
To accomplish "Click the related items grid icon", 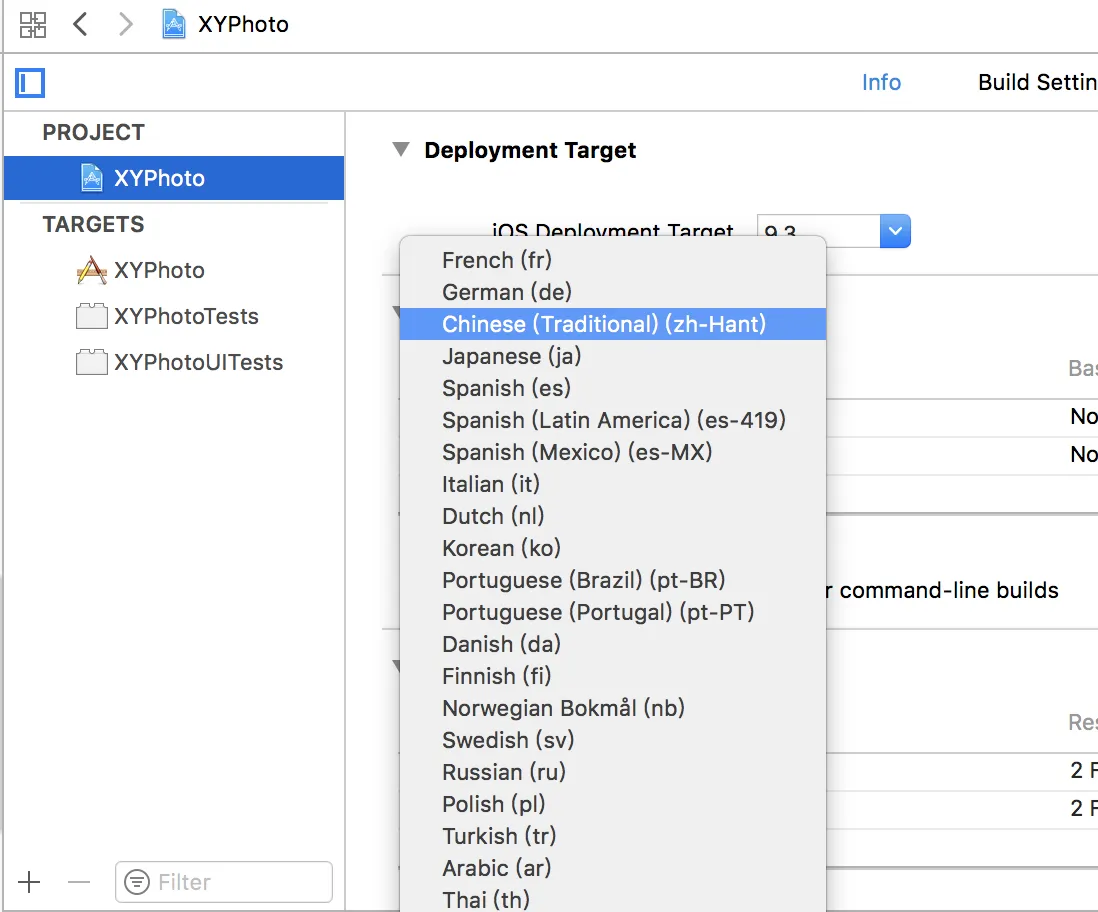I will pos(33,24).
